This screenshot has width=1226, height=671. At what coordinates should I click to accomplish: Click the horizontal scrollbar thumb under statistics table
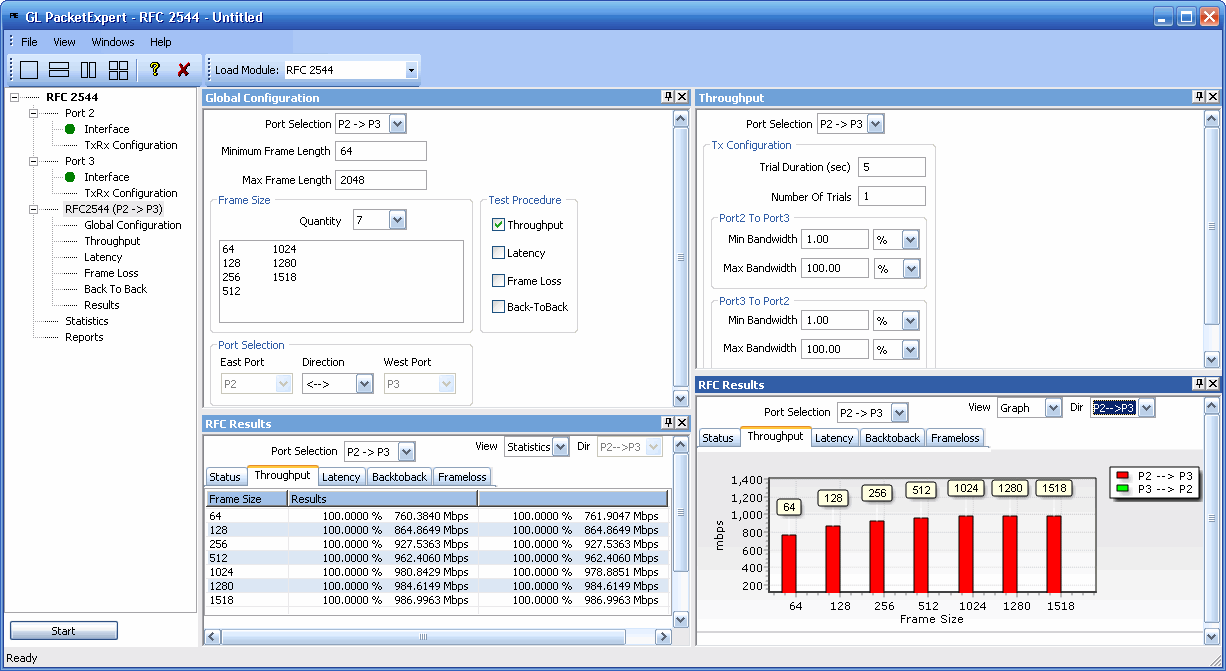(423, 637)
